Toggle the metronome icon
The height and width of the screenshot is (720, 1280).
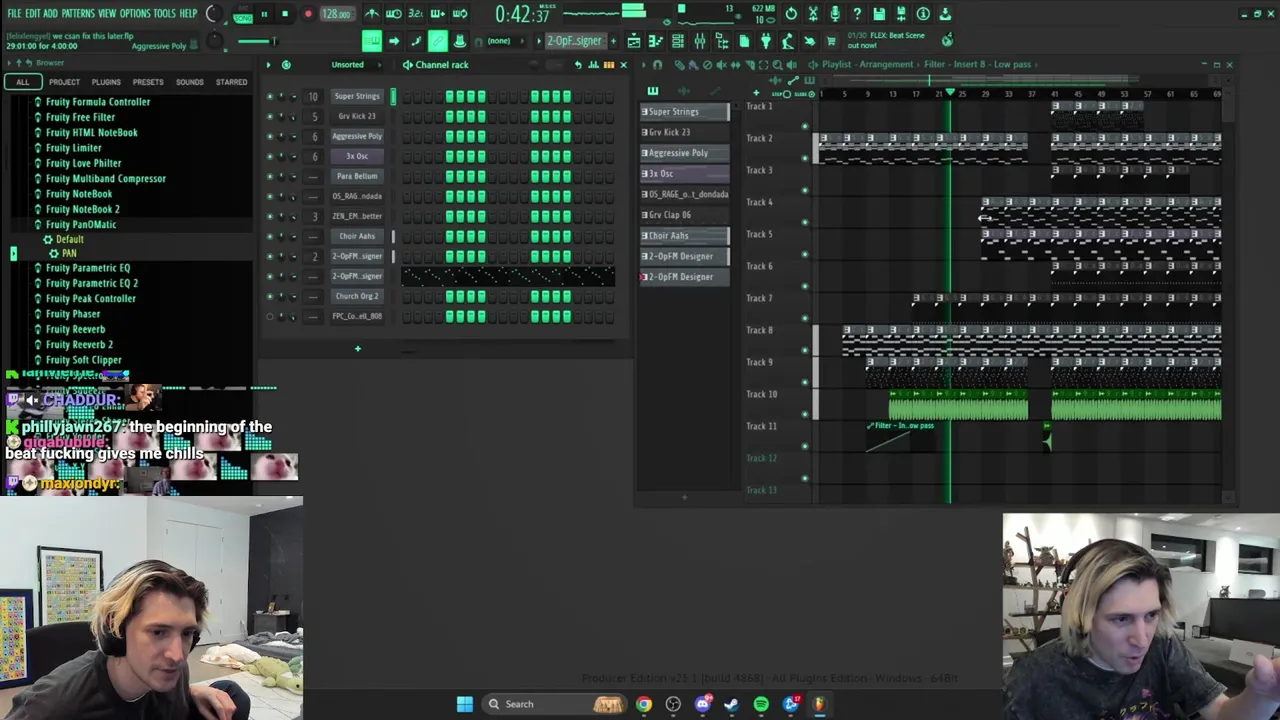click(372, 14)
